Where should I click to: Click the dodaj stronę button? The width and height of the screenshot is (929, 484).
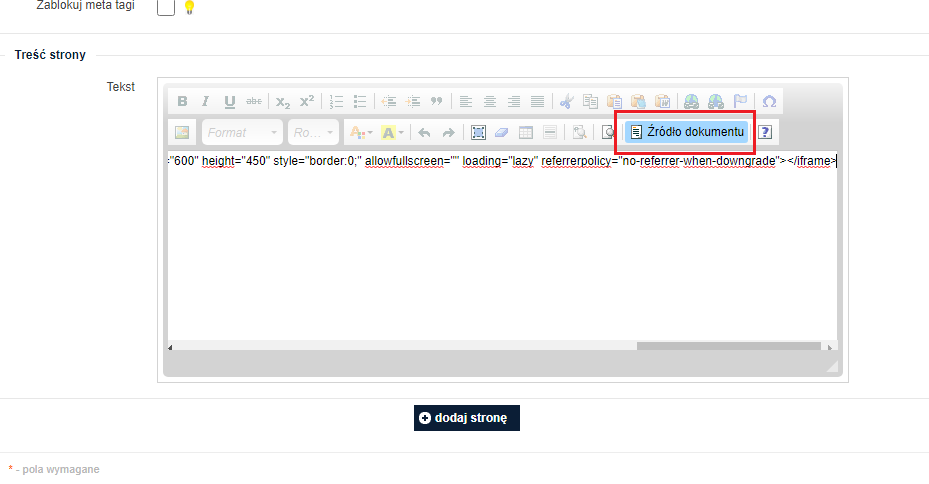467,418
